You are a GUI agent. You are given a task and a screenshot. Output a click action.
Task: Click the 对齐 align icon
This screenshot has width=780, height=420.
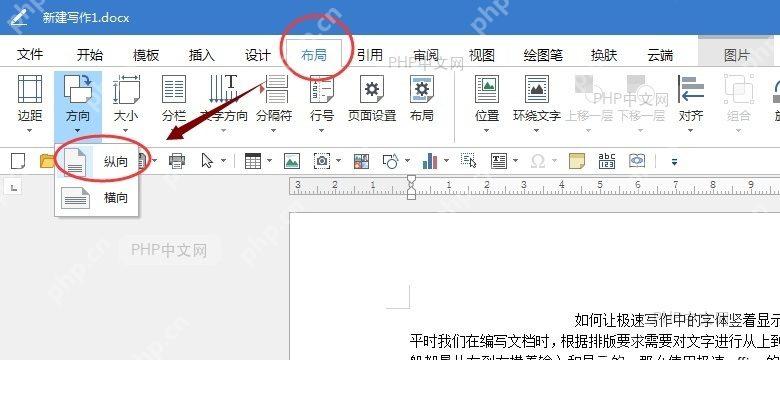click(x=690, y=89)
